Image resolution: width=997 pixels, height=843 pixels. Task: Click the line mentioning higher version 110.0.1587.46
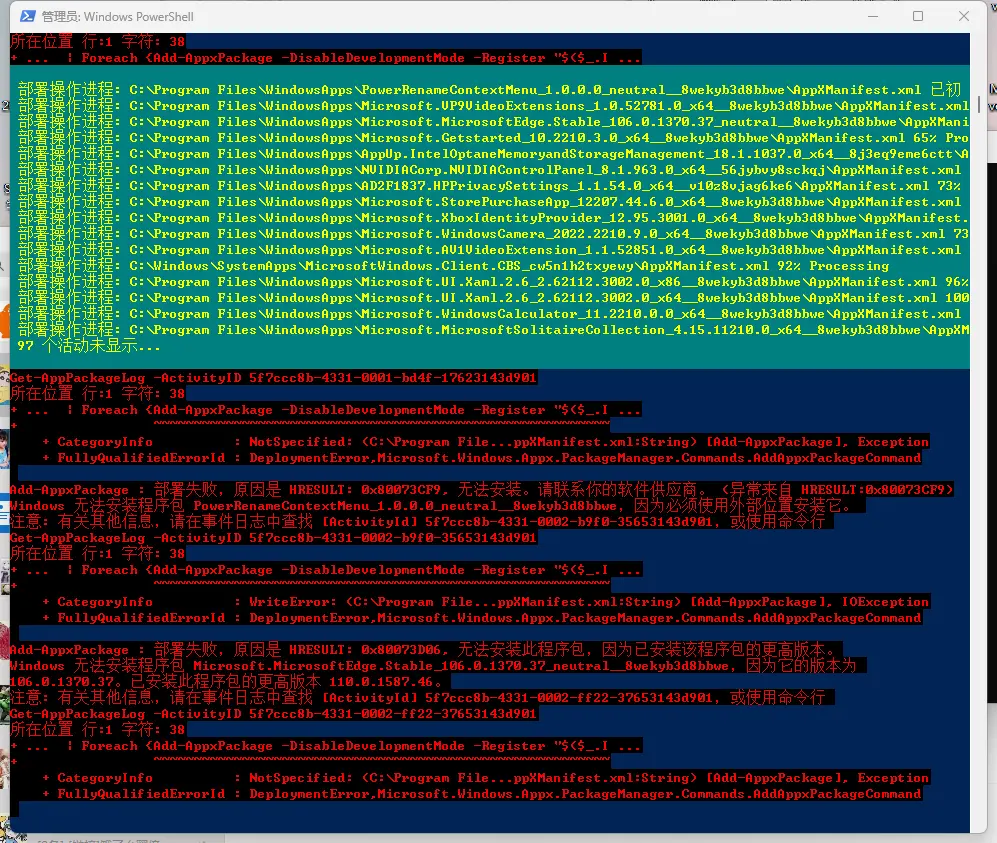(x=230, y=682)
